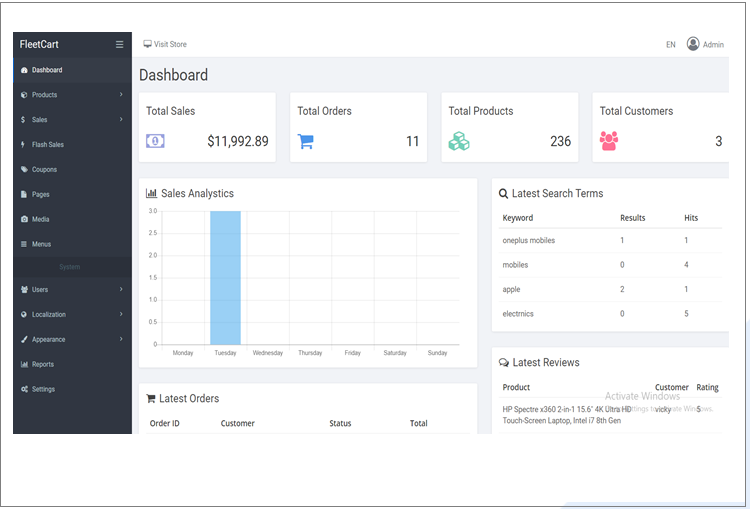This screenshot has width=750, height=509.
Task: Go to Media in sidebar
Action: coord(40,219)
